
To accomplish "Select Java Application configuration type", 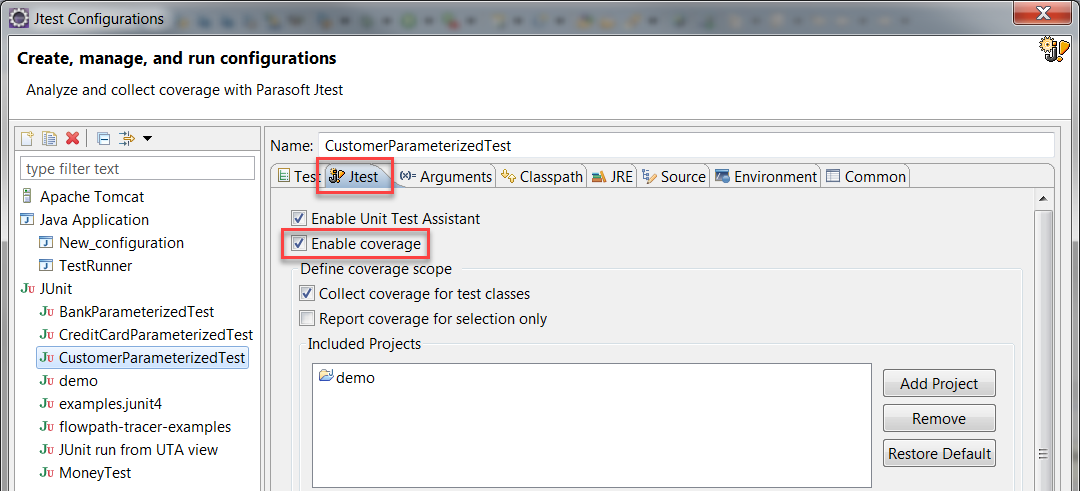I will (x=85, y=220).
